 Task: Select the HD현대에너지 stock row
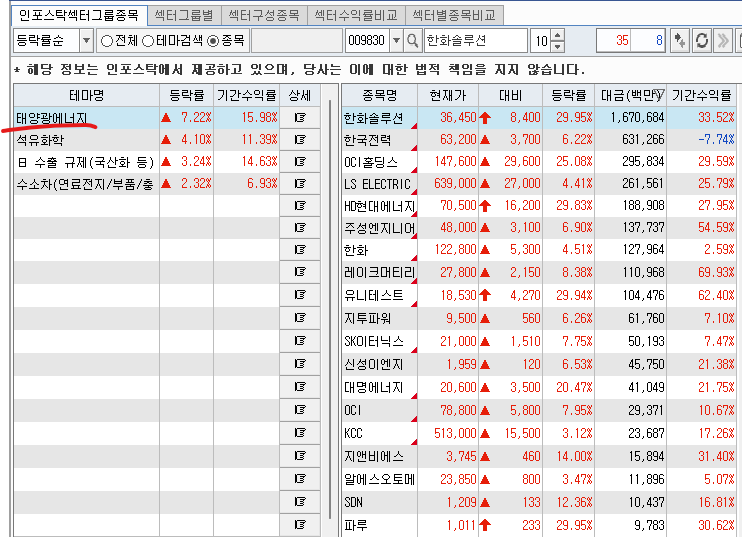[539, 206]
